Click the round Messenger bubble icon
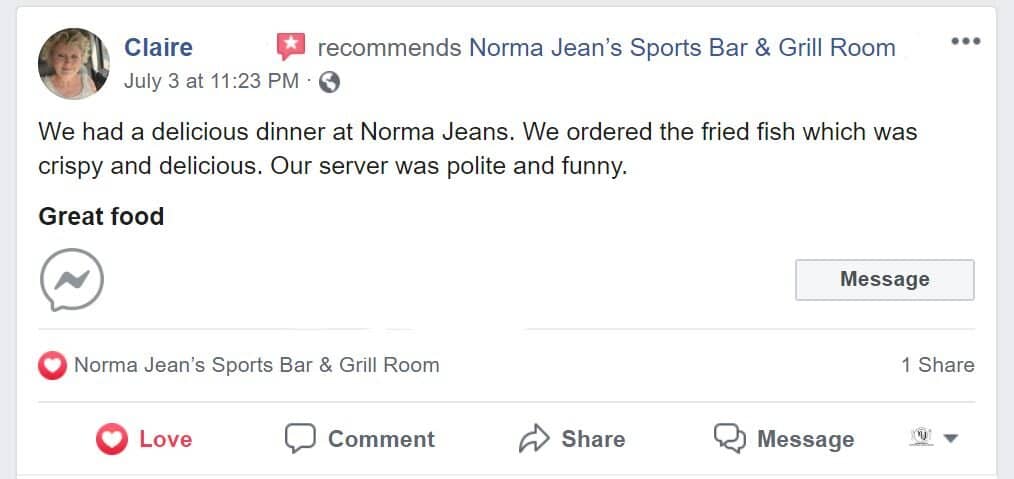Viewport: 1014px width, 479px height. click(71, 279)
